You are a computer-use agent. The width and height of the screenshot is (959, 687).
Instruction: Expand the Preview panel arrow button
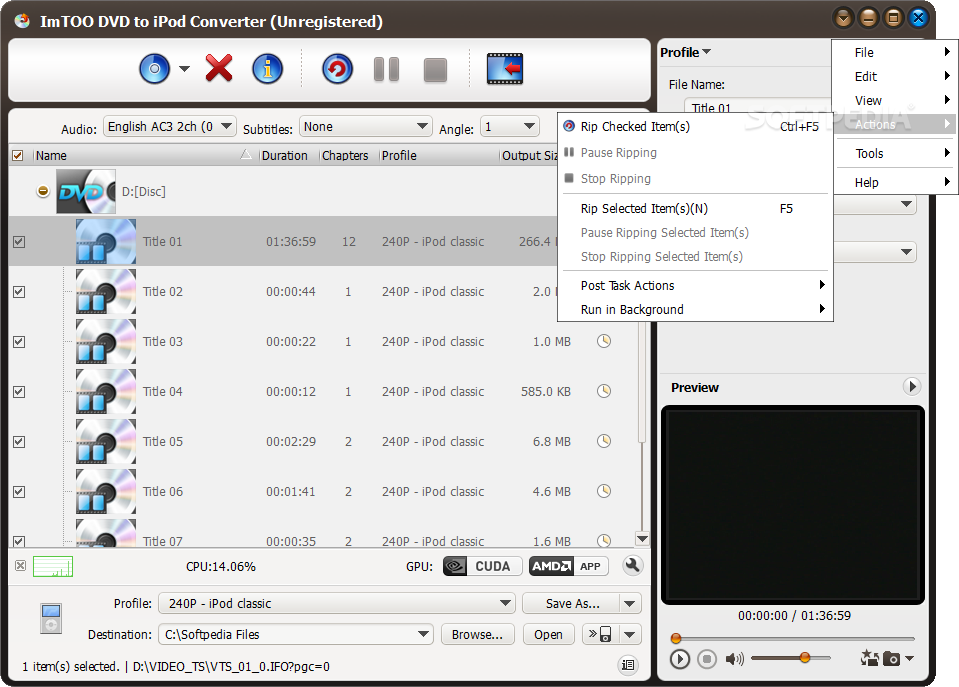912,386
